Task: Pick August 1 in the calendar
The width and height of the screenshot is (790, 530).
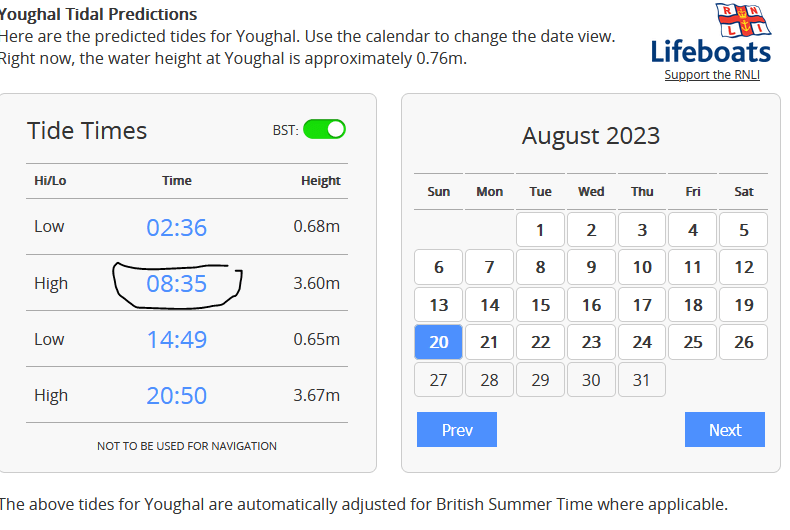Action: [541, 230]
